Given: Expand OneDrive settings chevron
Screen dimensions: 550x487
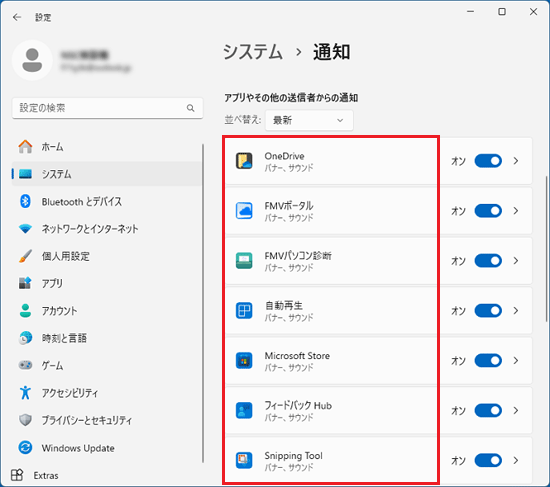Looking at the screenshot, I should 516,161.
